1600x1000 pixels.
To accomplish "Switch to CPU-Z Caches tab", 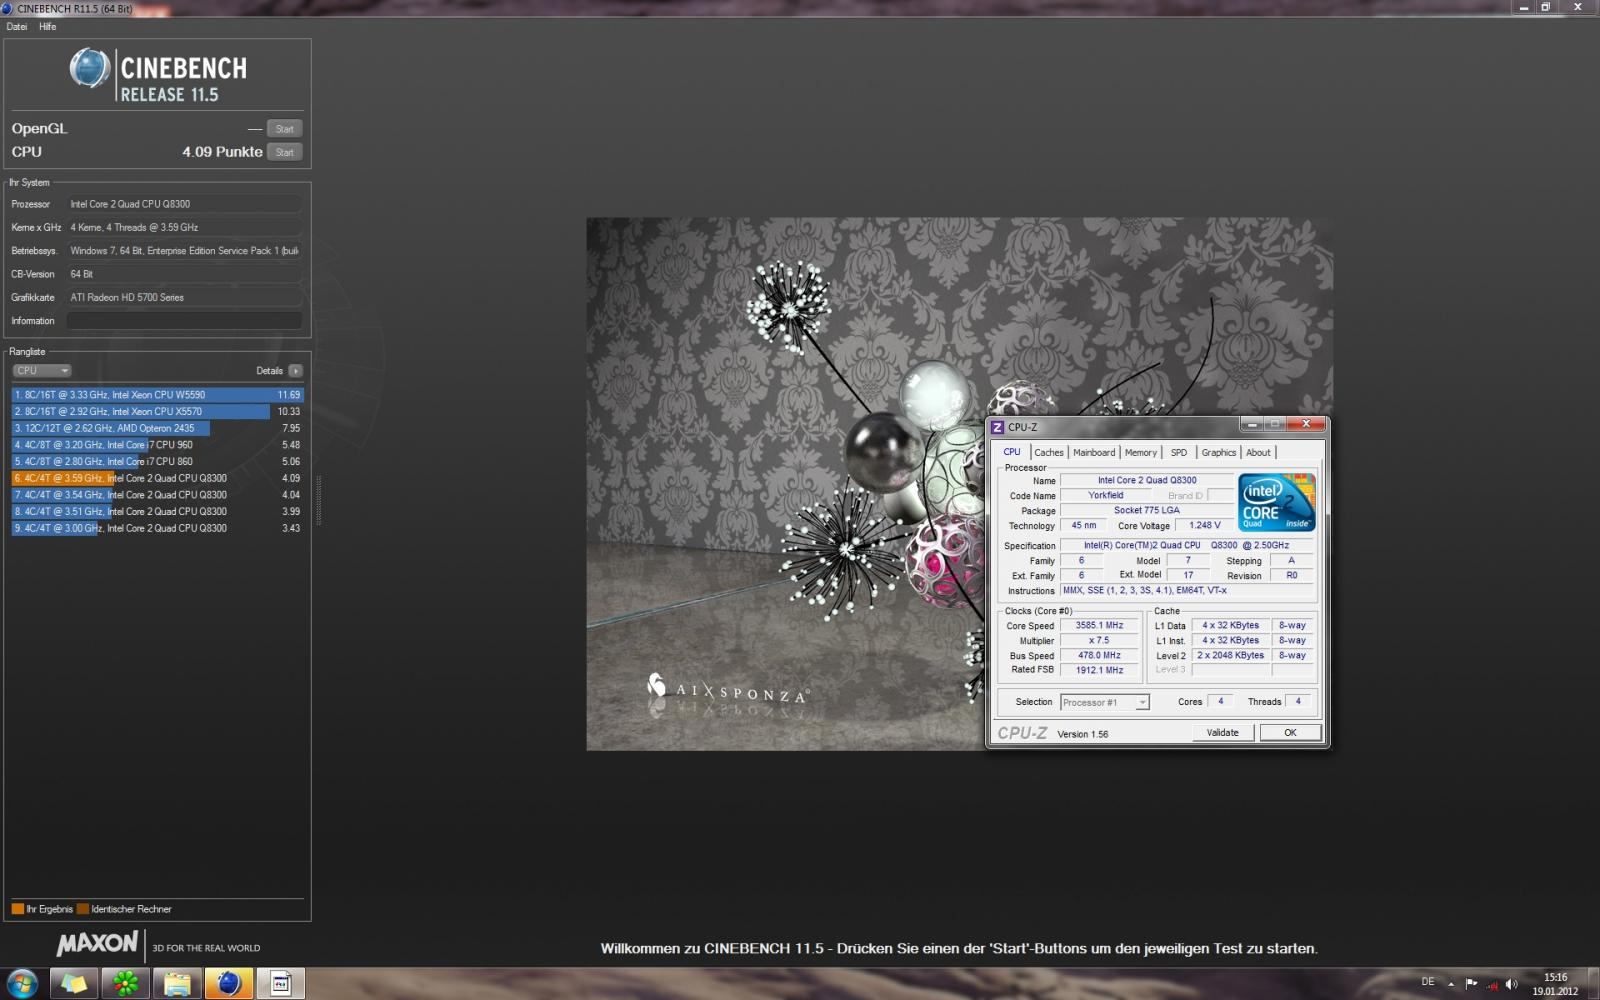I will click(1049, 453).
